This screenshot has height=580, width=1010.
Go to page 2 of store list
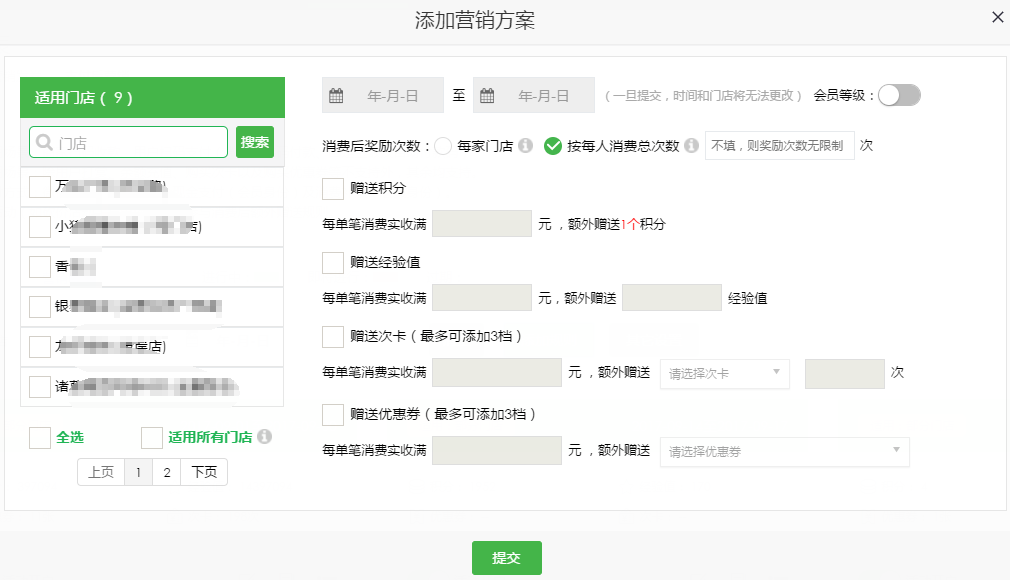[x=166, y=472]
